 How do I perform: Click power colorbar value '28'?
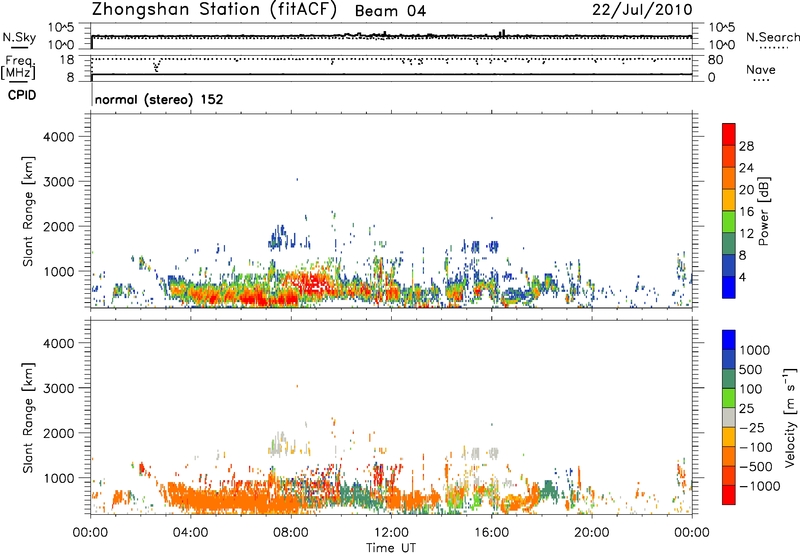746,146
